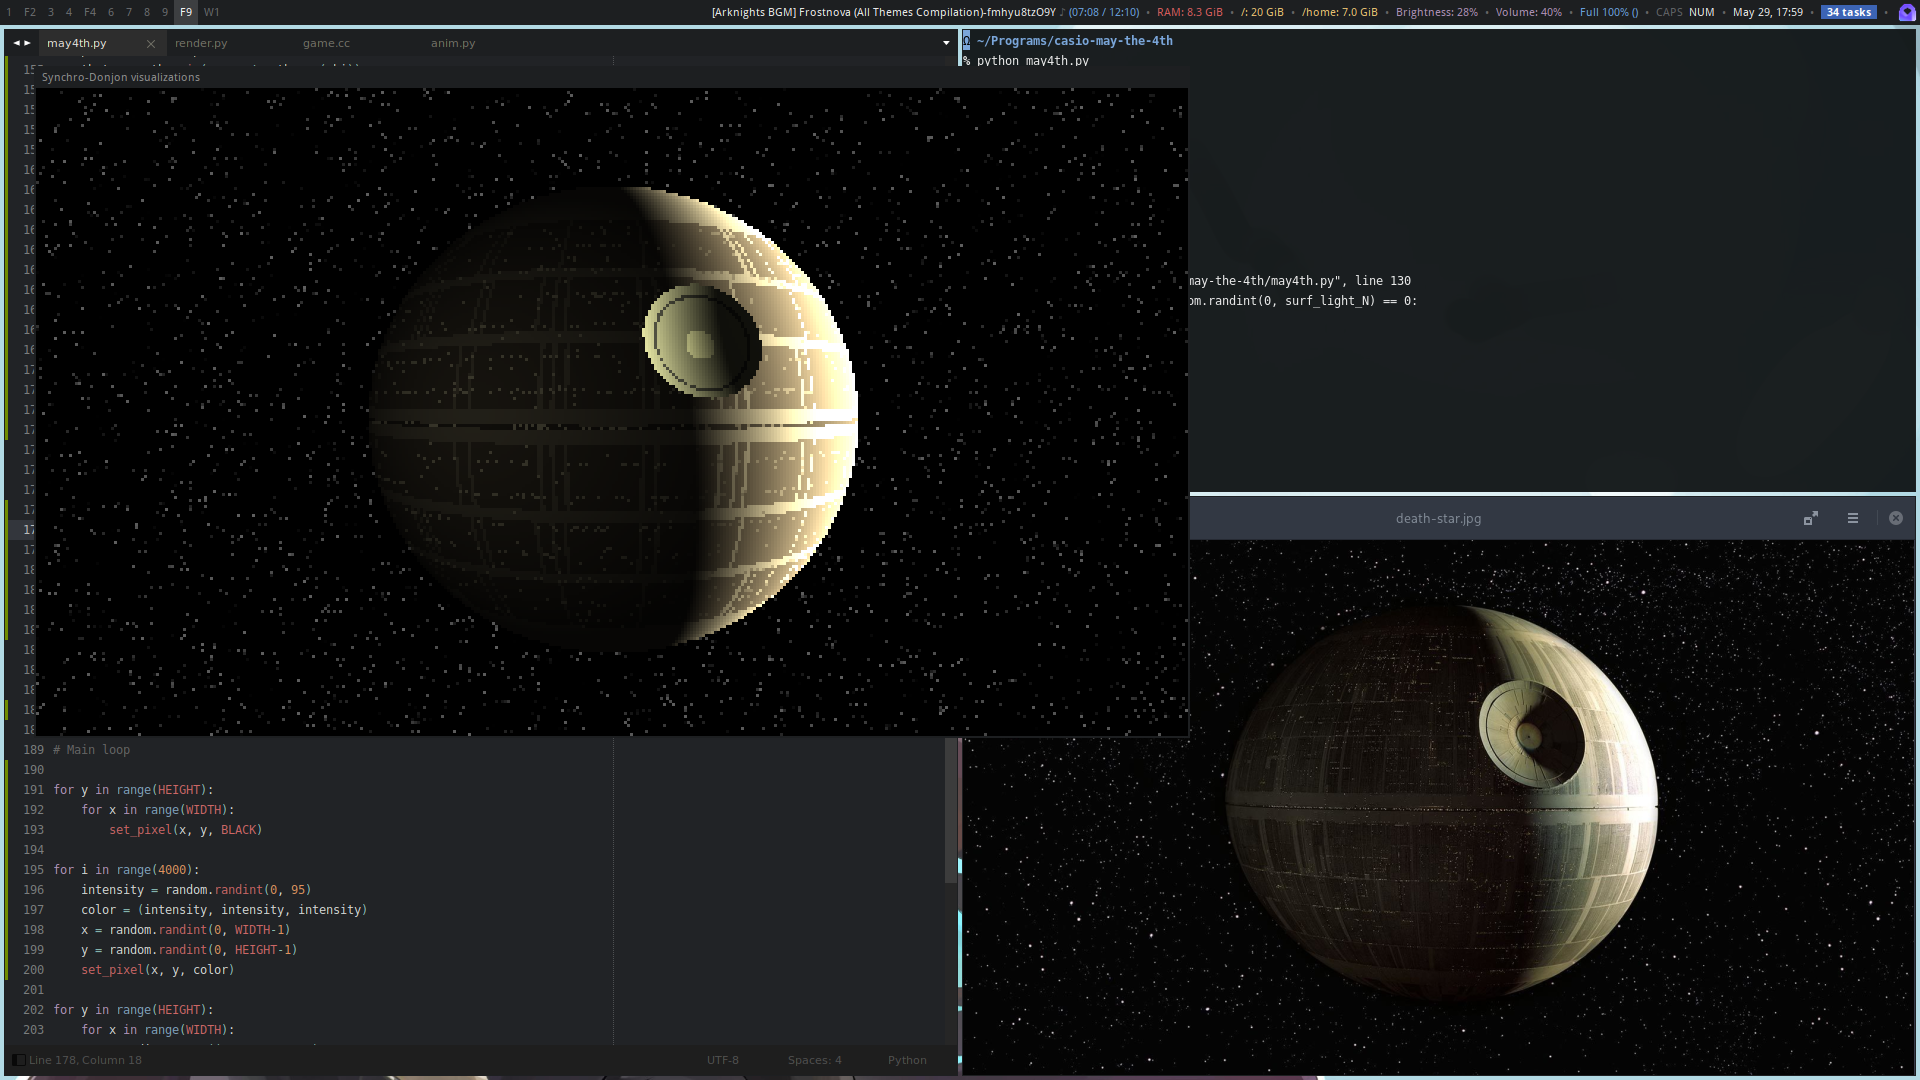Click the Arknights BGM track title in bar
This screenshot has height=1080, width=1920.
883,12
